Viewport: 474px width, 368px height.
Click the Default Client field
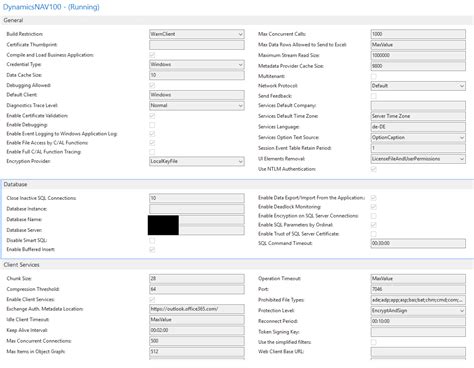197,95
